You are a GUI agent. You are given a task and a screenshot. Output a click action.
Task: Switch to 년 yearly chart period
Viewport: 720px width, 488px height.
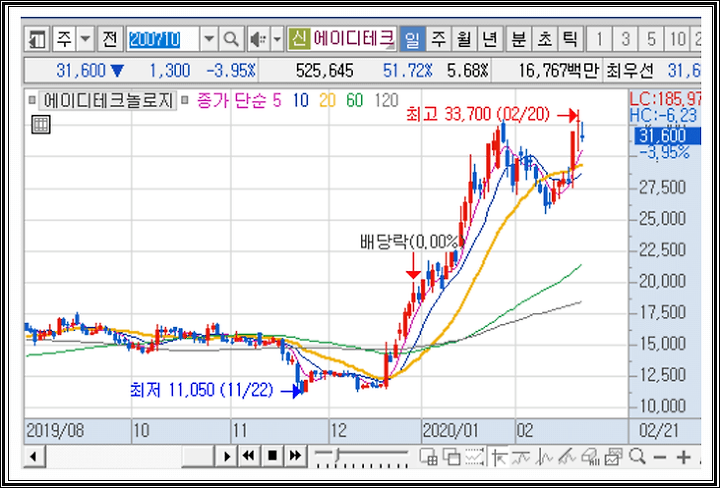click(x=490, y=40)
